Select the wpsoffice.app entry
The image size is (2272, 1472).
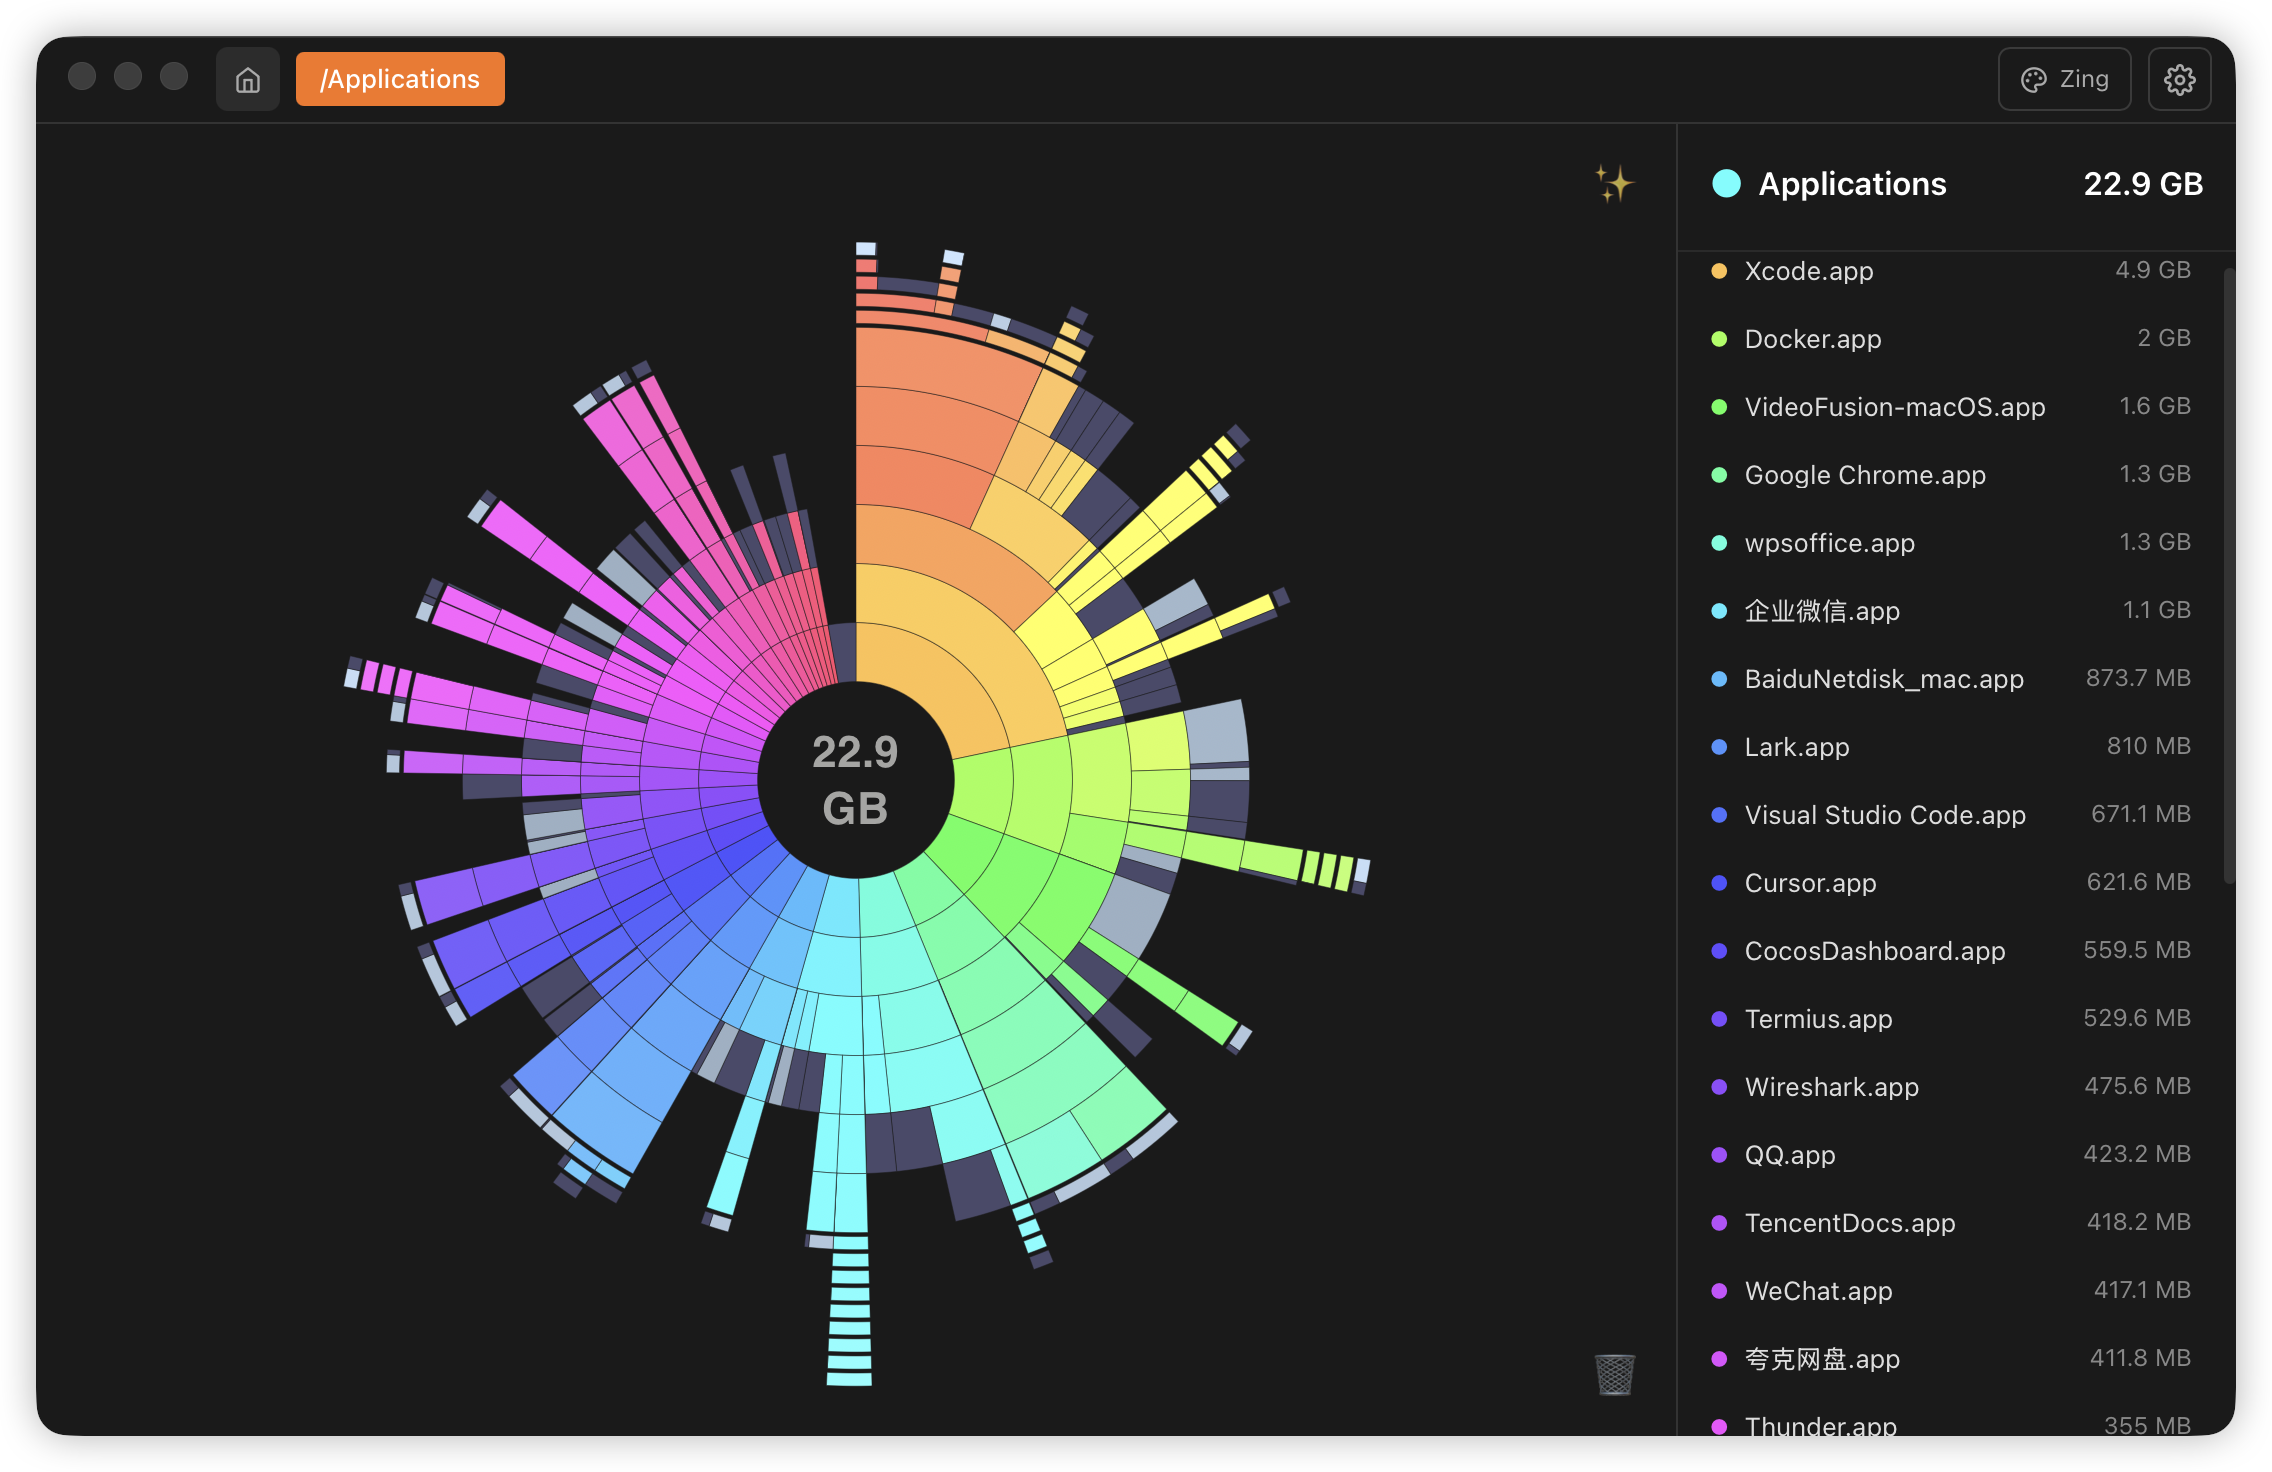point(1828,543)
